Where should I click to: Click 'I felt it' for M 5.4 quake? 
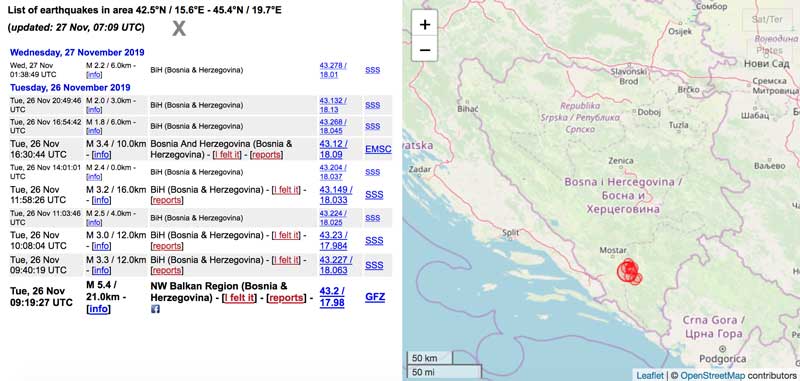pos(239,298)
